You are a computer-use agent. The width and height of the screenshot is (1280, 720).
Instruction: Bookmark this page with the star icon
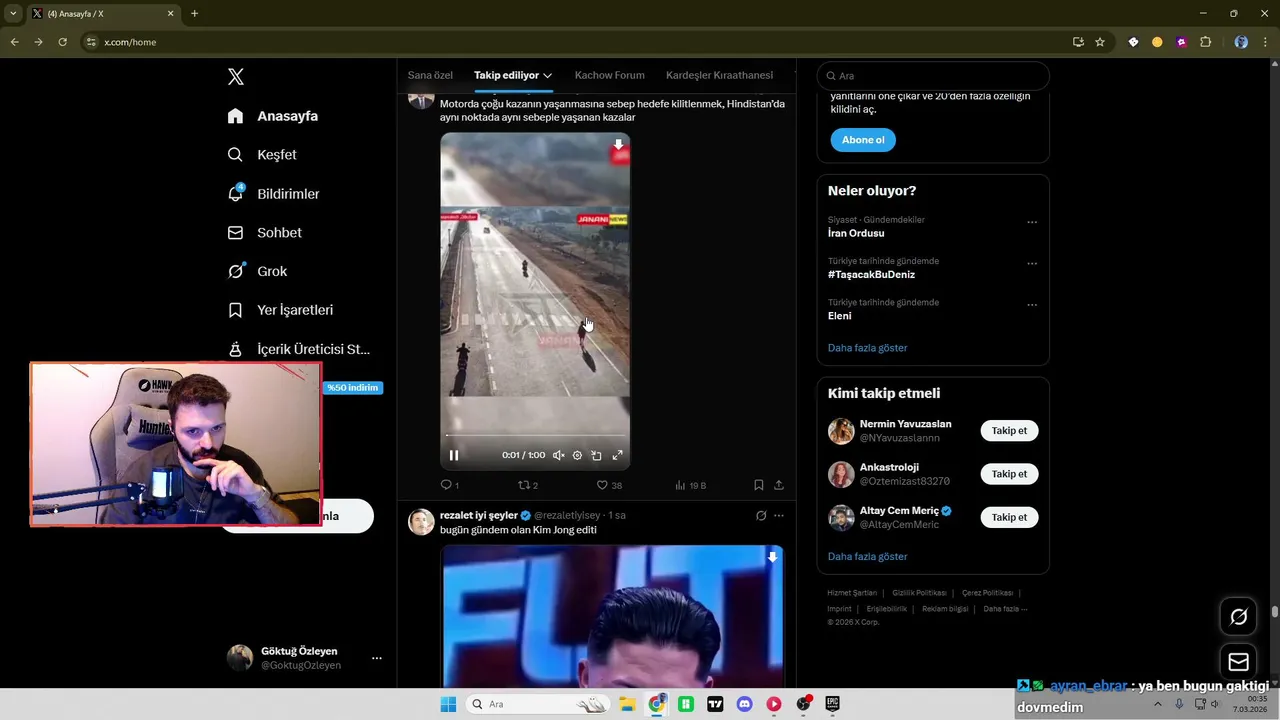pos(1100,42)
